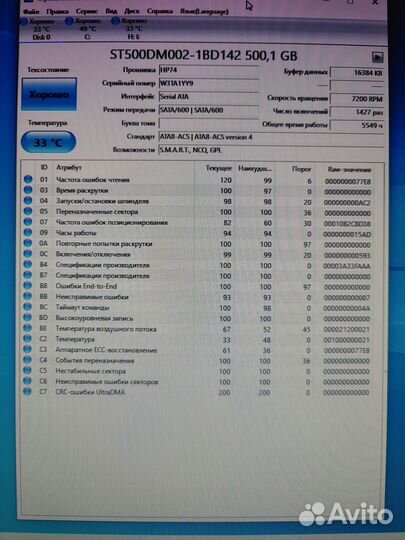
Task: Click status circle of BB Неисправимые ошибки
Action: tap(28, 296)
